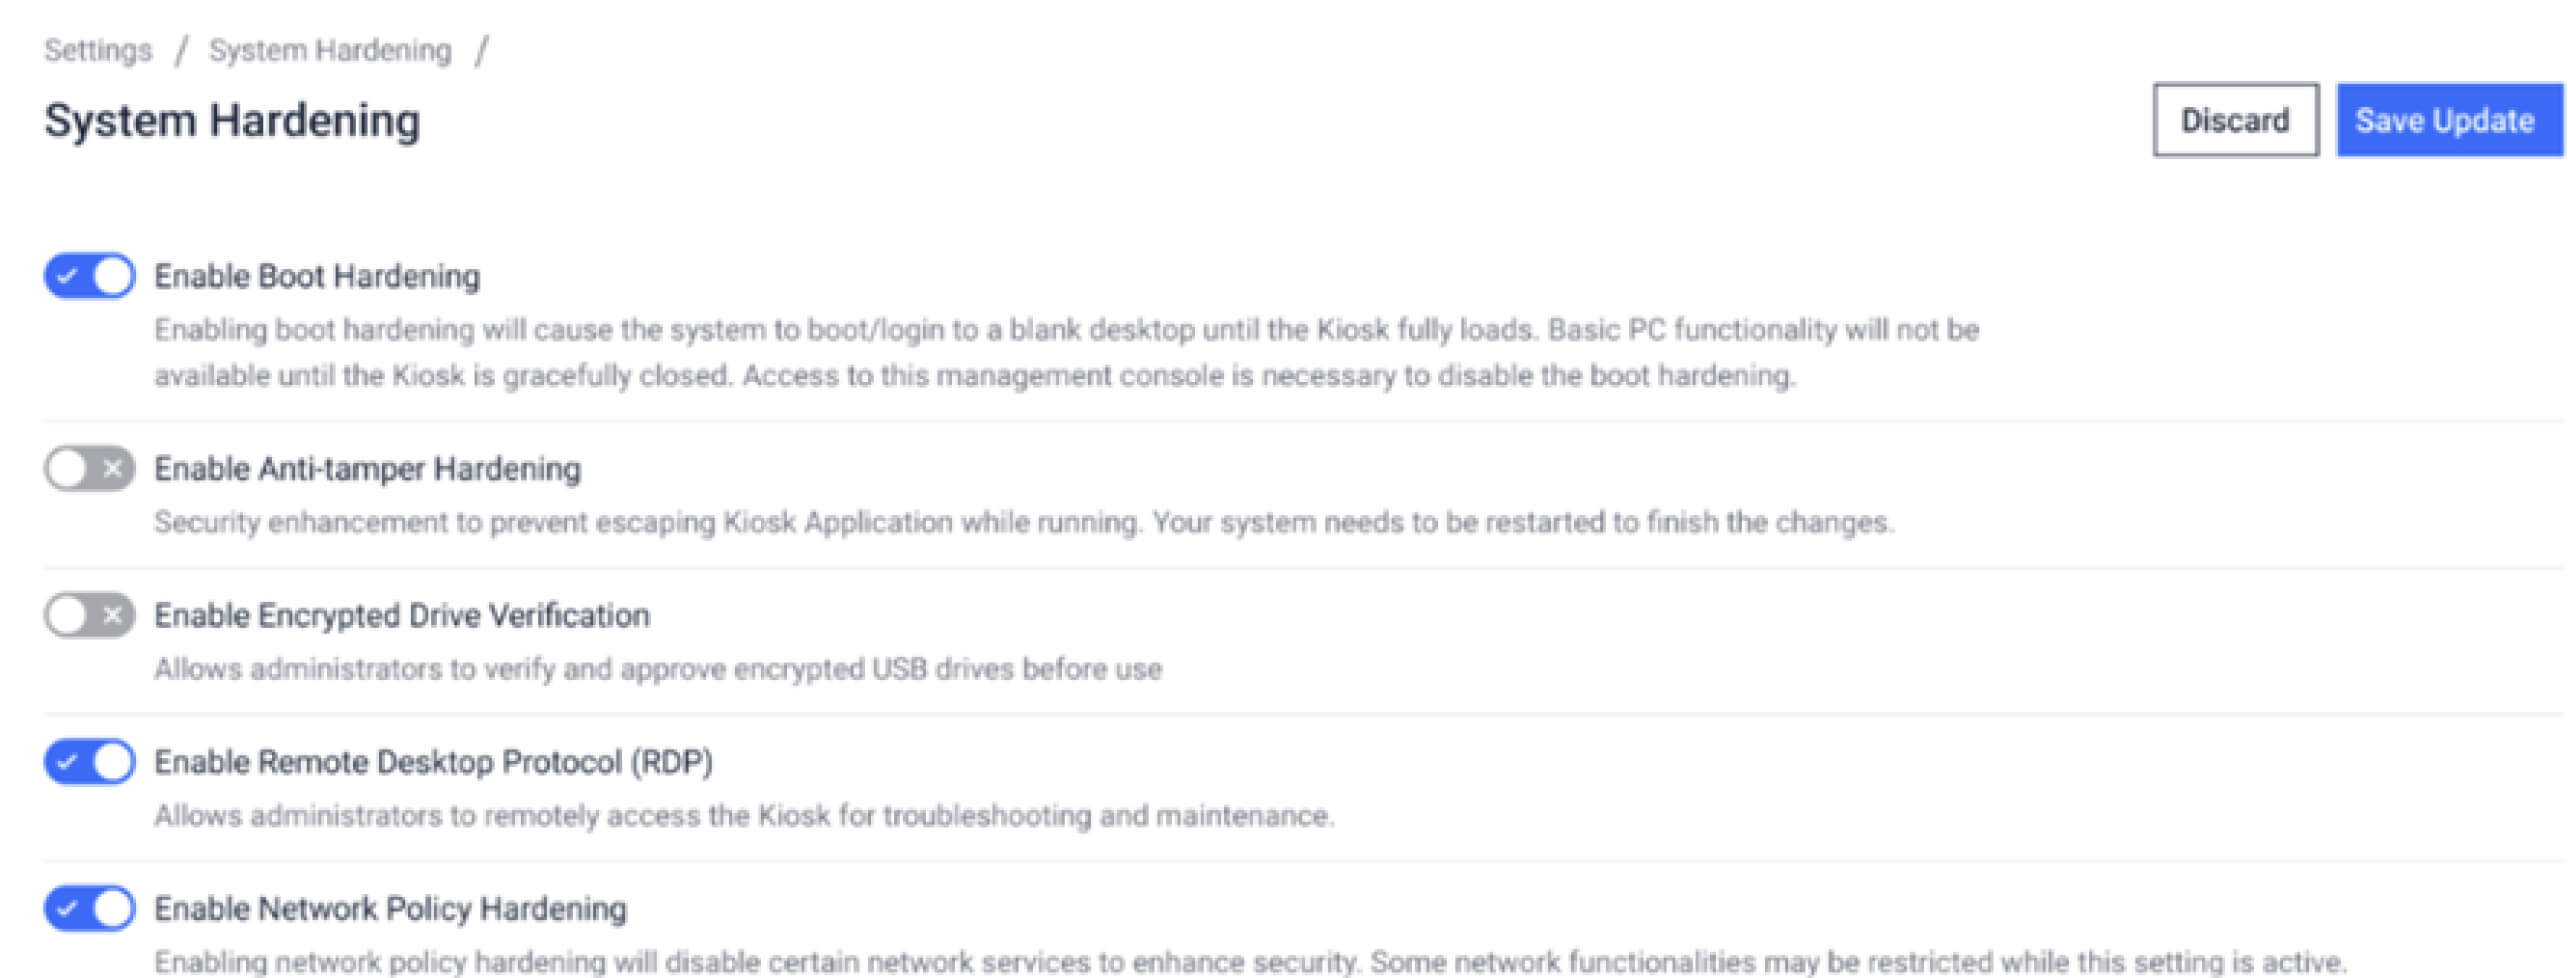Select the Enable Boot Hardening label
Image resolution: width=2568 pixels, height=978 pixels.
point(316,276)
